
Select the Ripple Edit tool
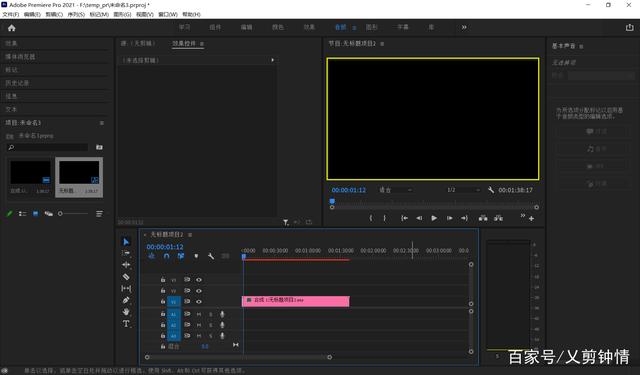[126, 264]
